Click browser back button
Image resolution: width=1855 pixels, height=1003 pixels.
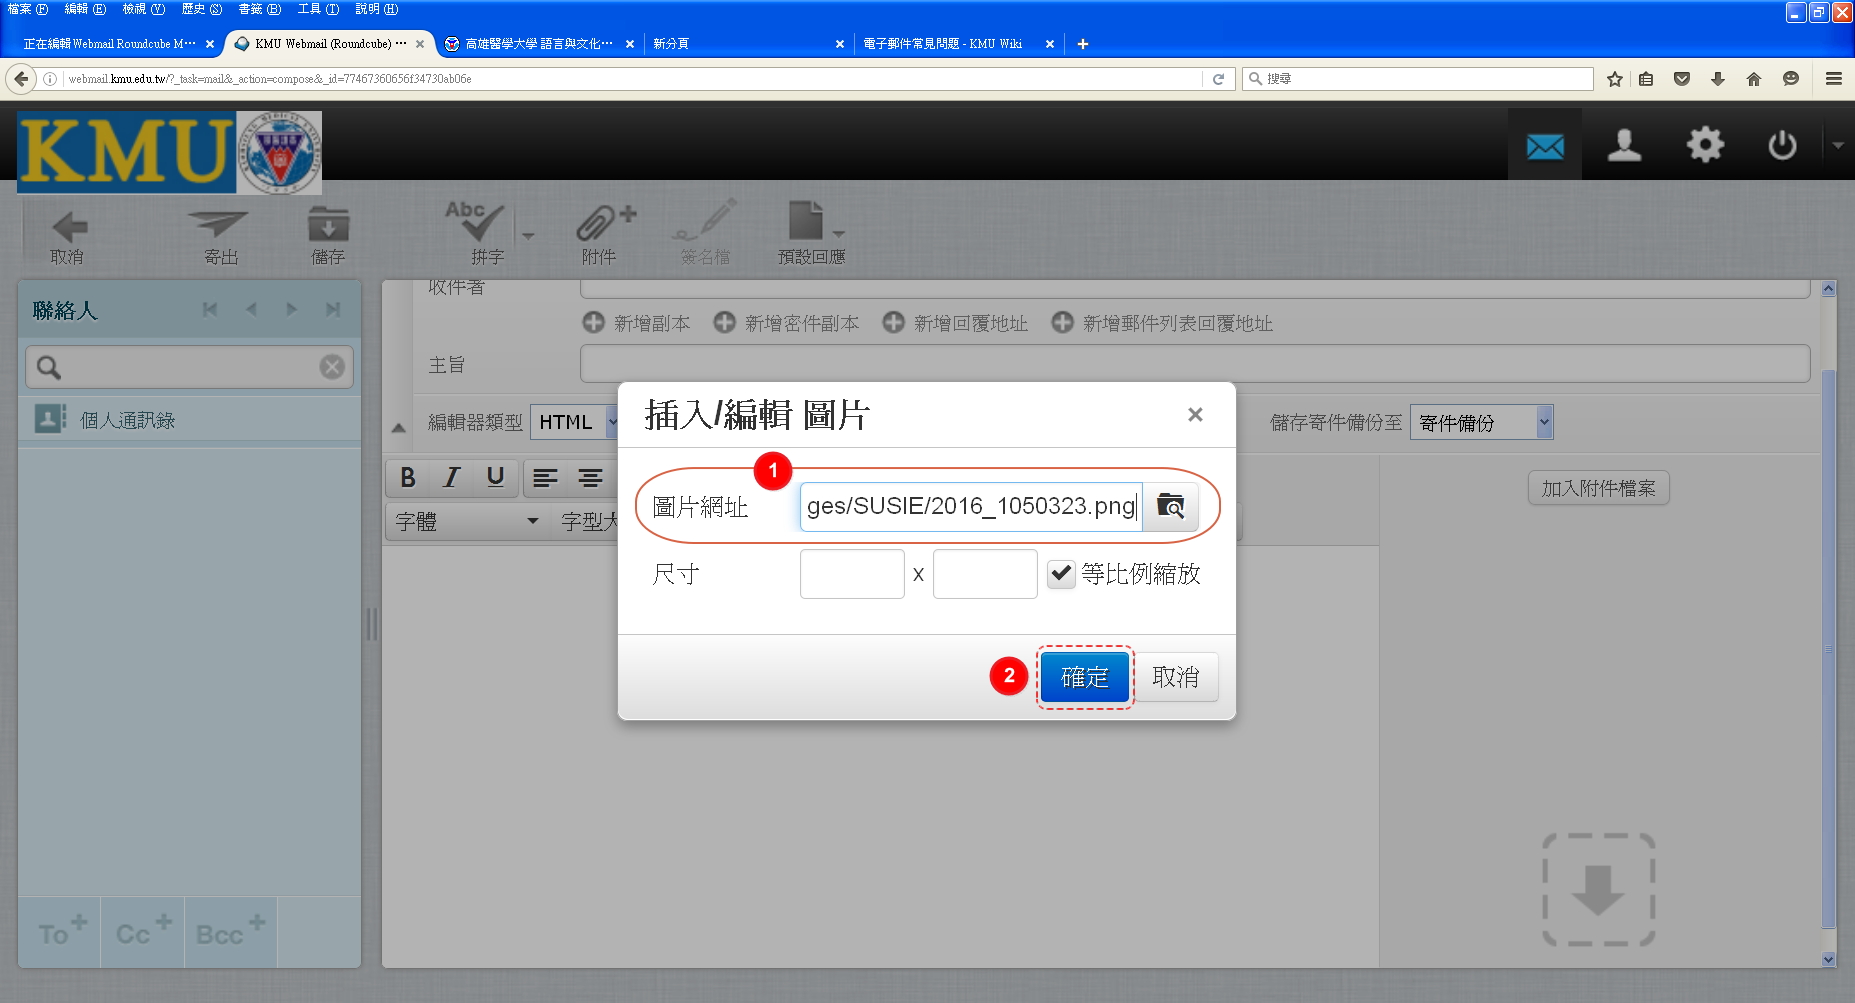click(x=21, y=79)
